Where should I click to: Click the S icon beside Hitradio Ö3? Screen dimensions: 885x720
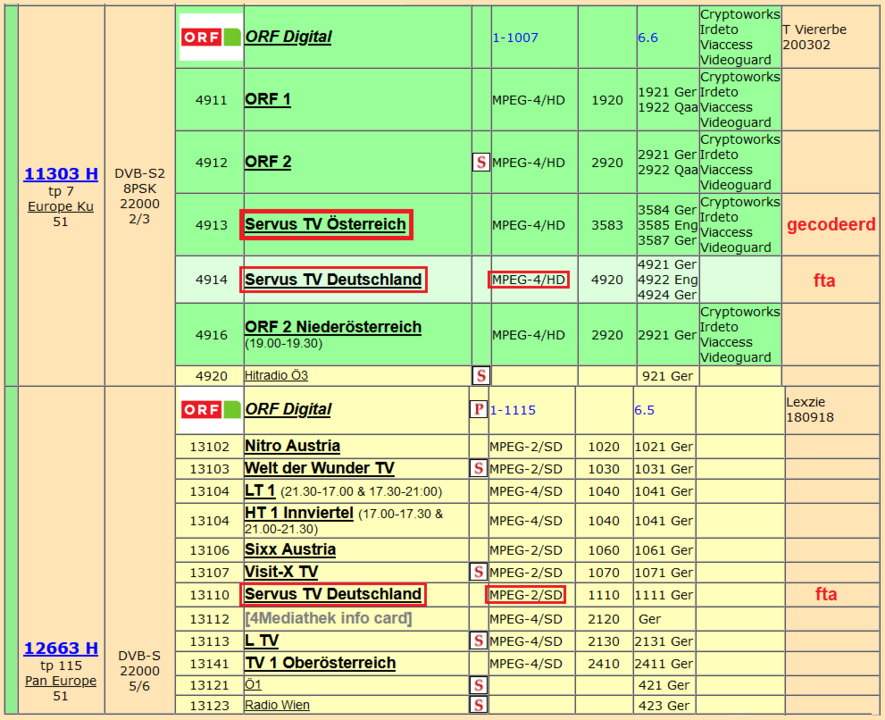click(481, 376)
